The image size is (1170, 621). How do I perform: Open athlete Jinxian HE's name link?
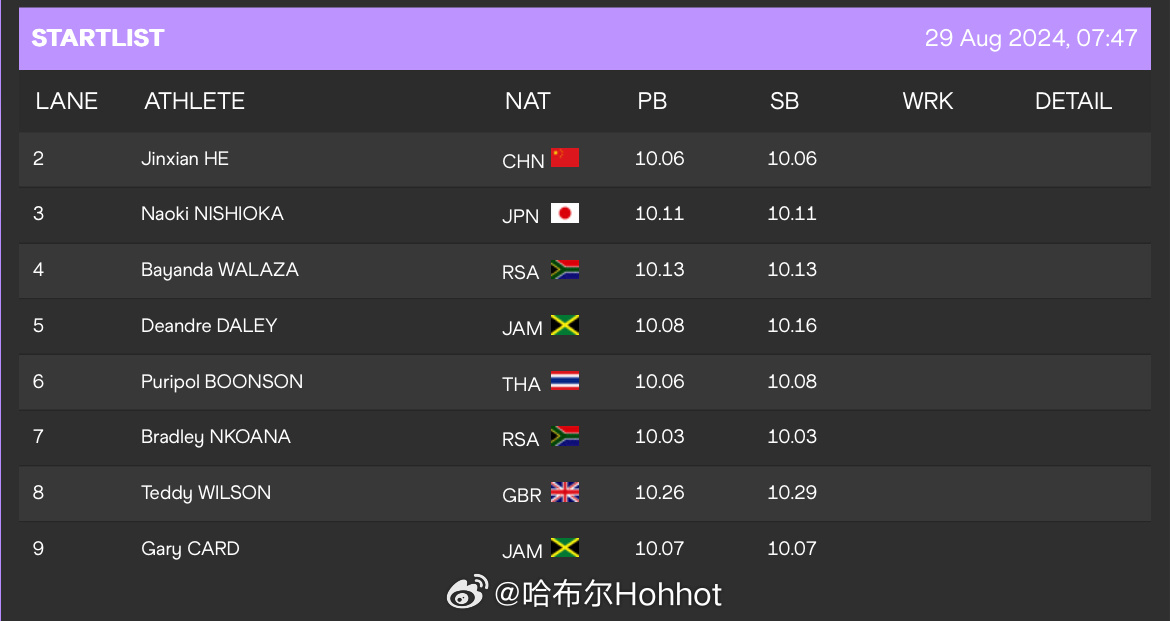(185, 158)
